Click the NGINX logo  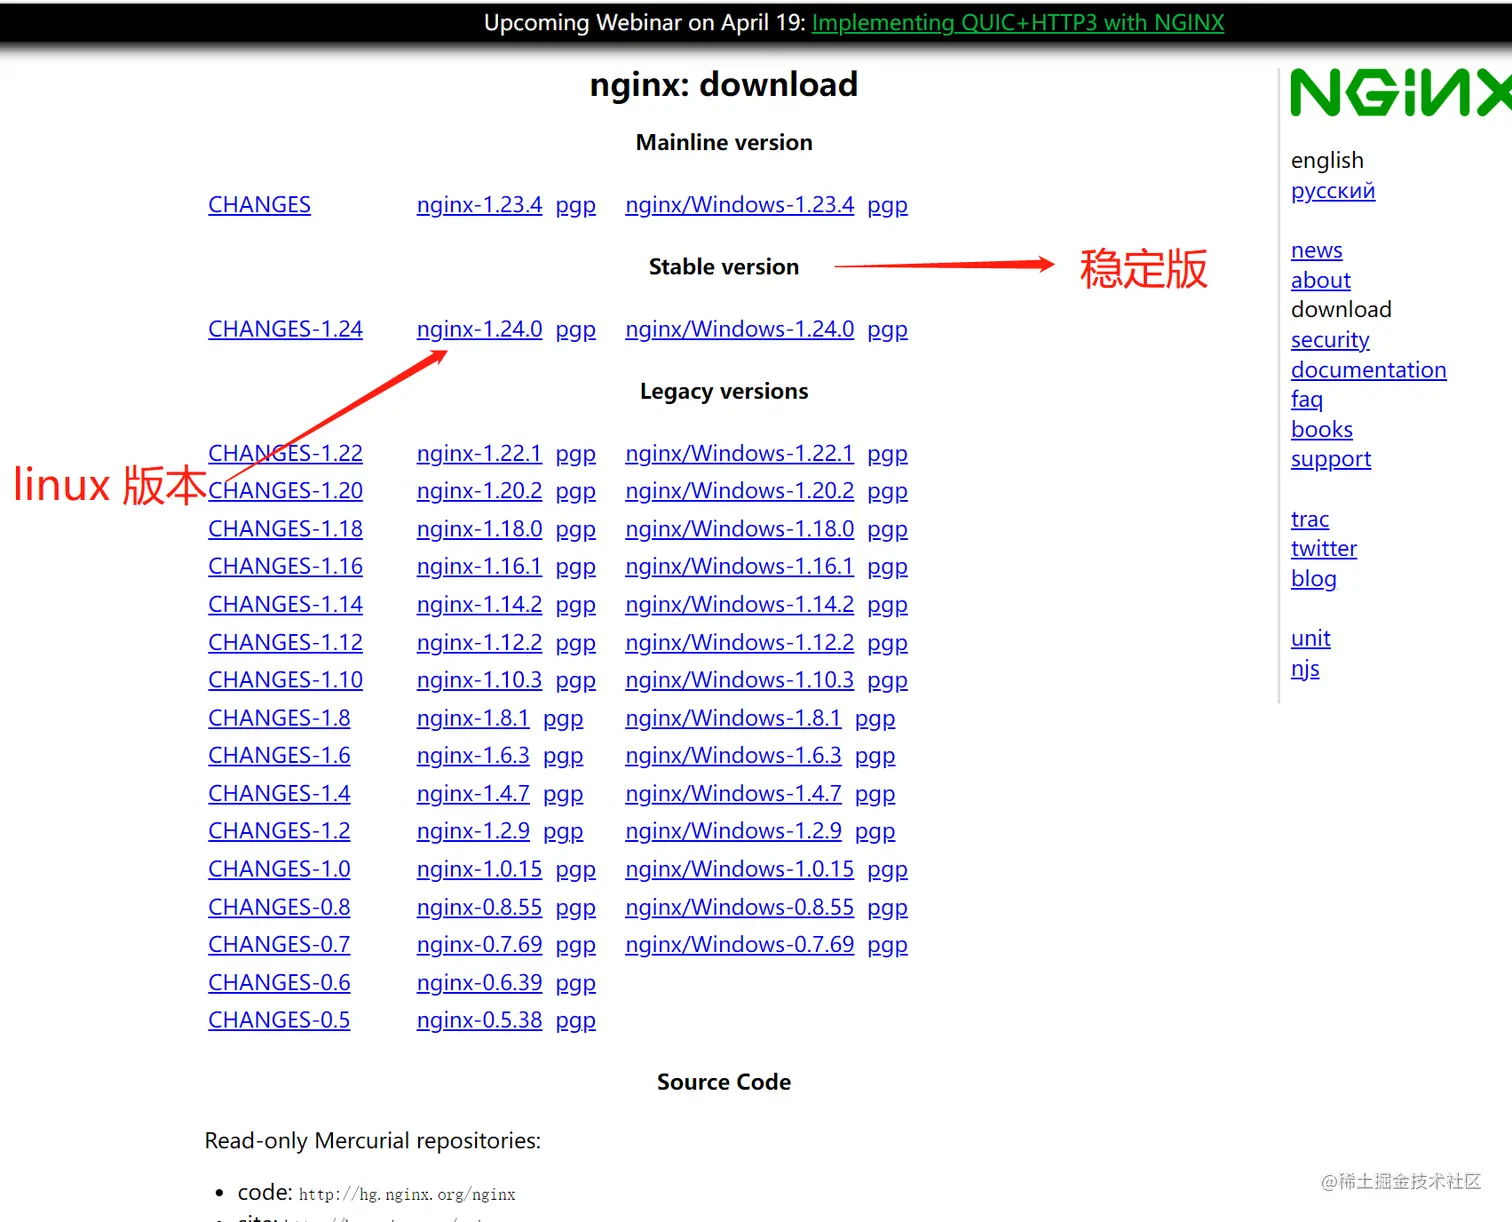(x=1400, y=93)
